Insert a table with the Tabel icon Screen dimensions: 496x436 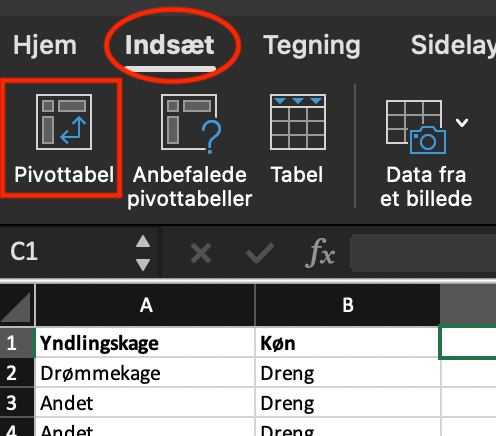click(298, 122)
